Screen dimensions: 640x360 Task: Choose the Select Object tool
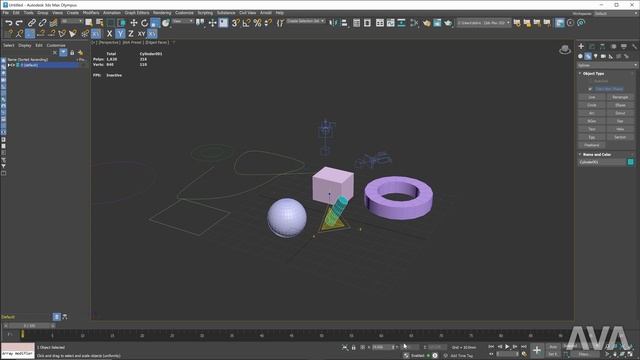(x=89, y=23)
